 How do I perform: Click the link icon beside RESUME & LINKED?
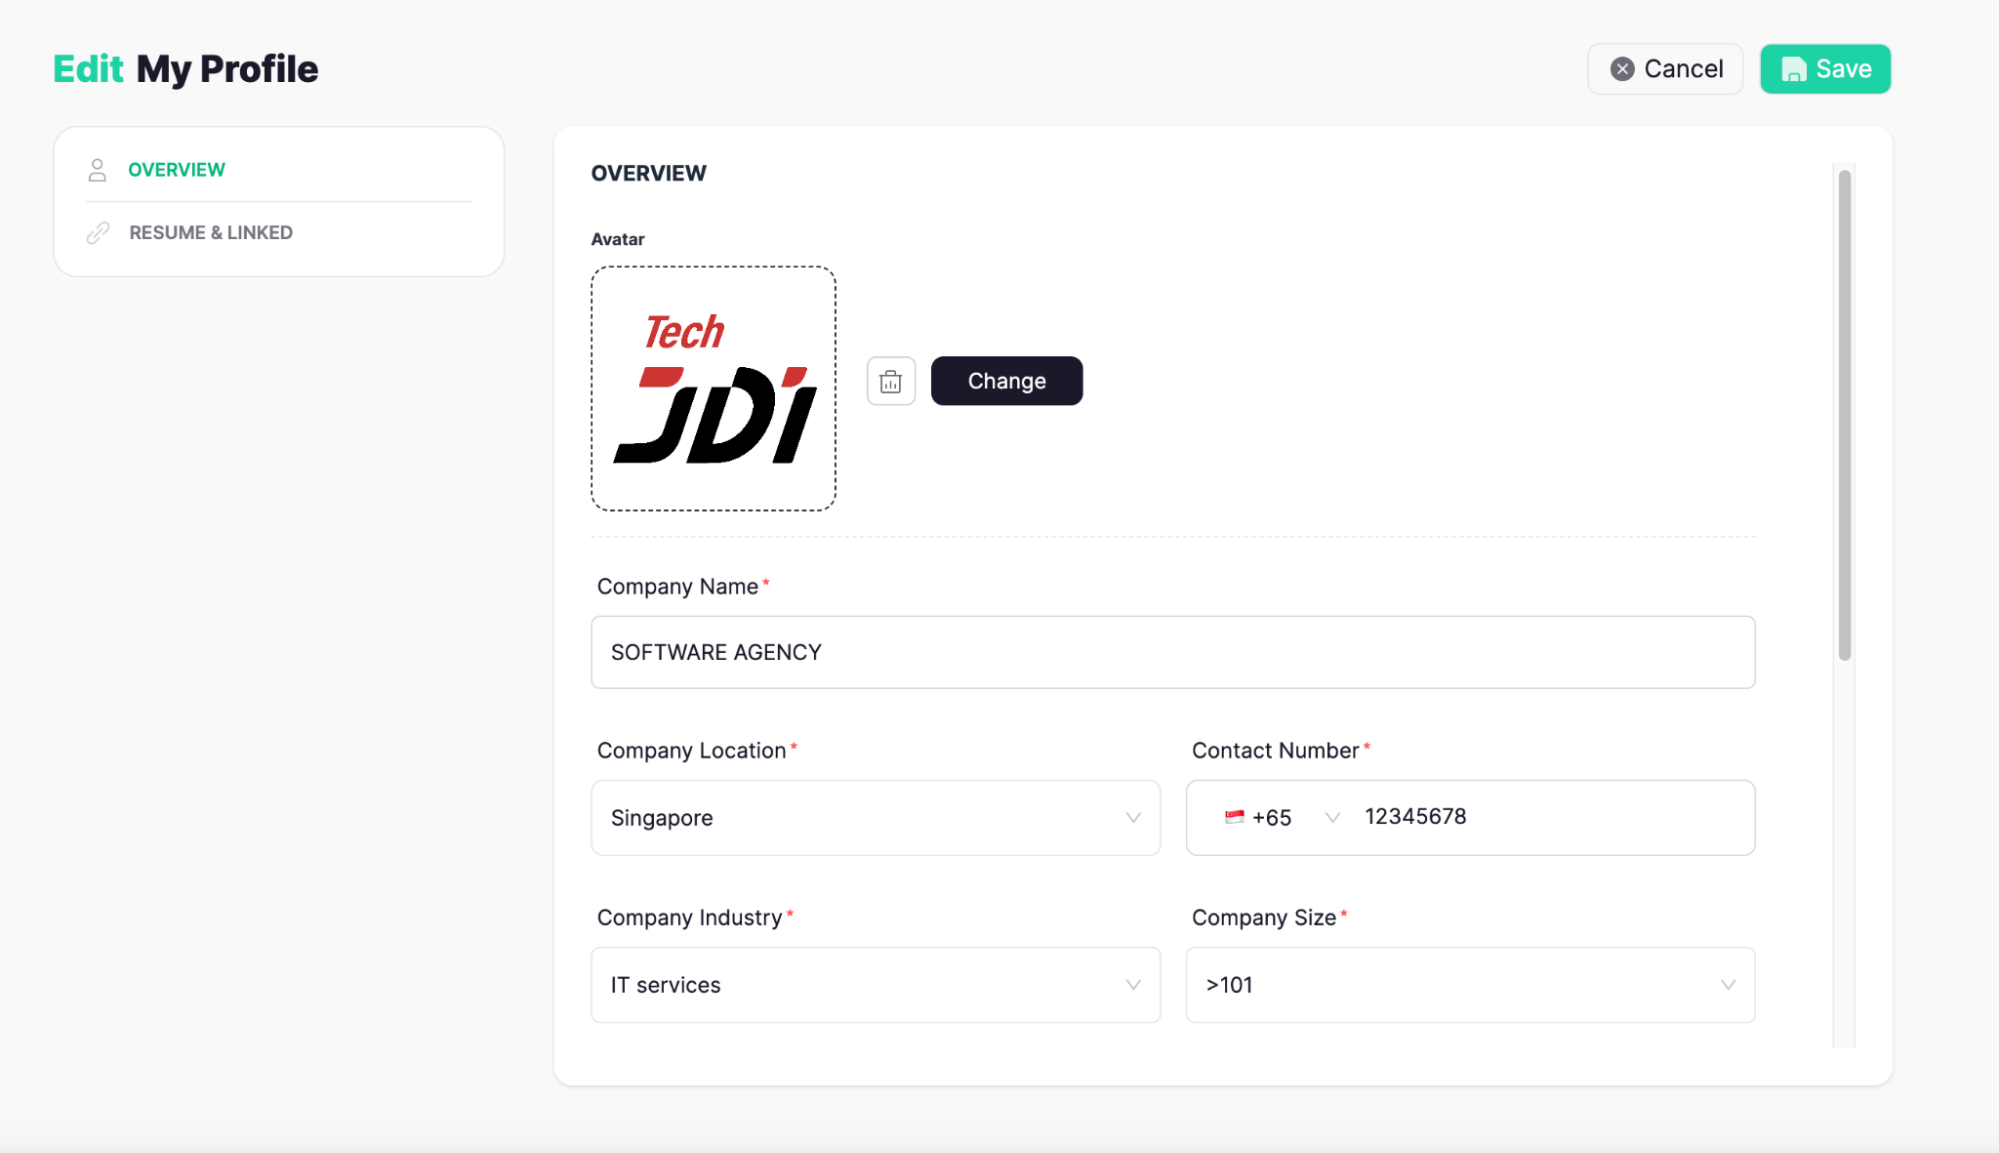[97, 232]
